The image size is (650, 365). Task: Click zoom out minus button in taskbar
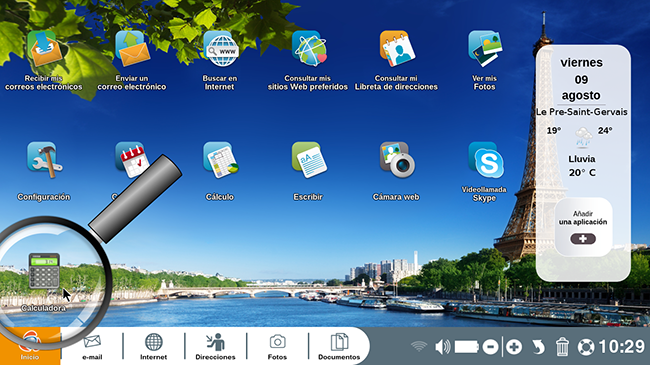(490, 347)
